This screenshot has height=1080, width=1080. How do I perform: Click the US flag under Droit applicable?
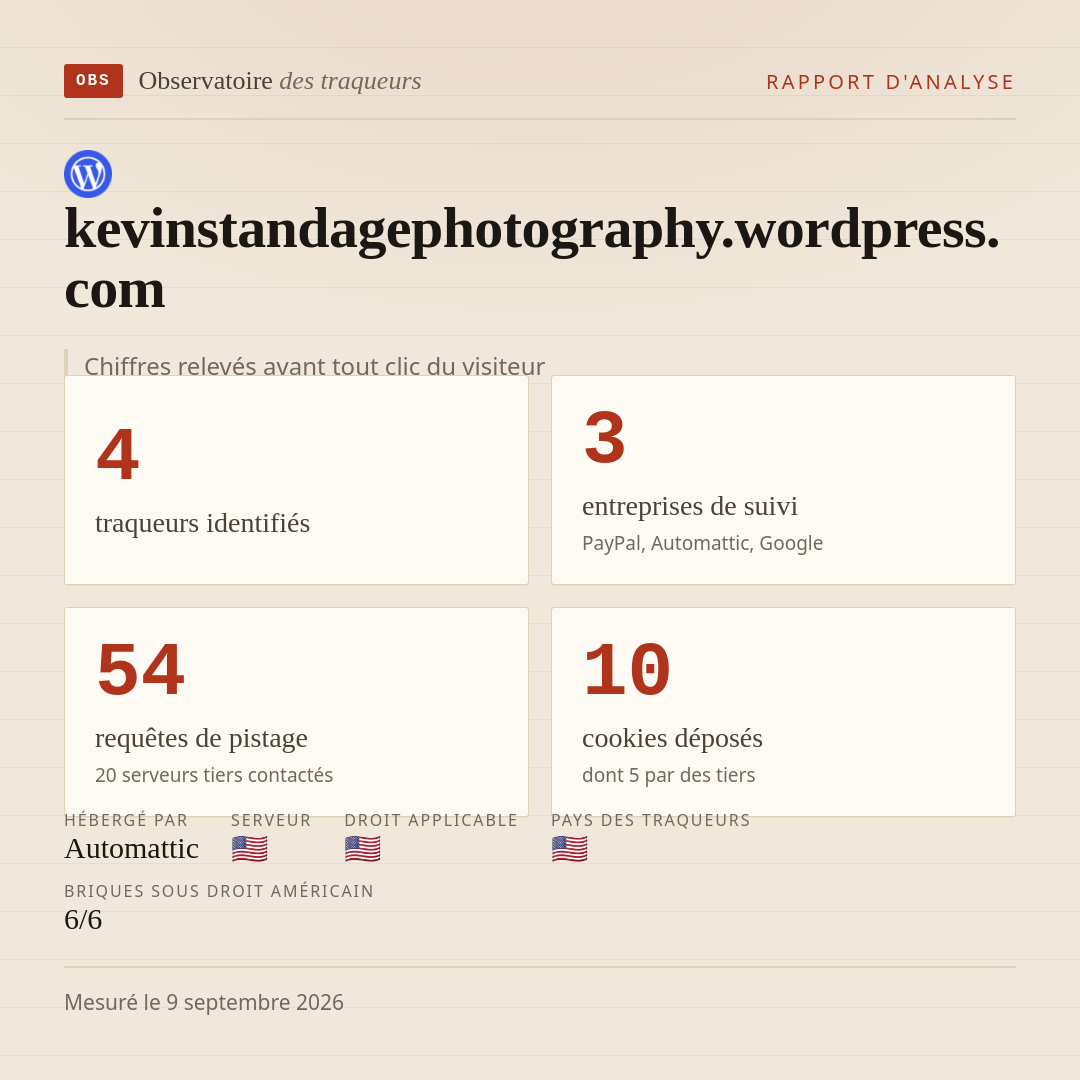pos(362,849)
